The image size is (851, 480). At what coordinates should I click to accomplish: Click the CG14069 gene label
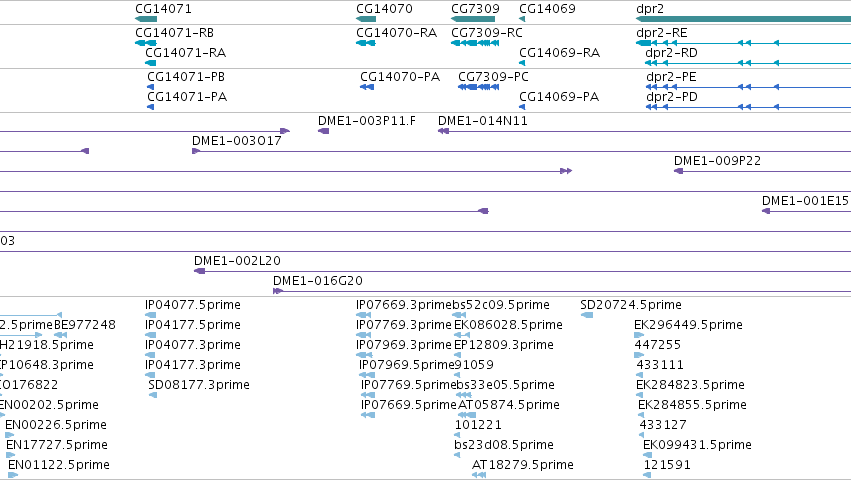coord(547,9)
